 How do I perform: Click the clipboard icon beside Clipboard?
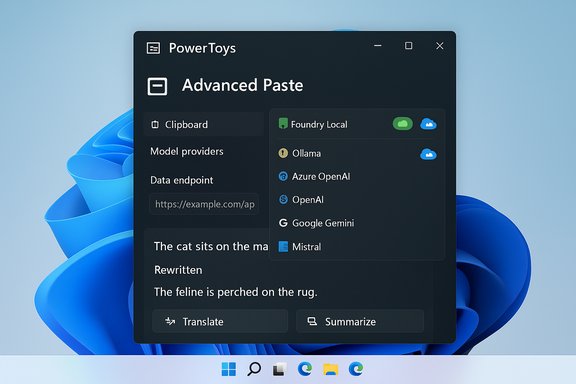coord(155,125)
